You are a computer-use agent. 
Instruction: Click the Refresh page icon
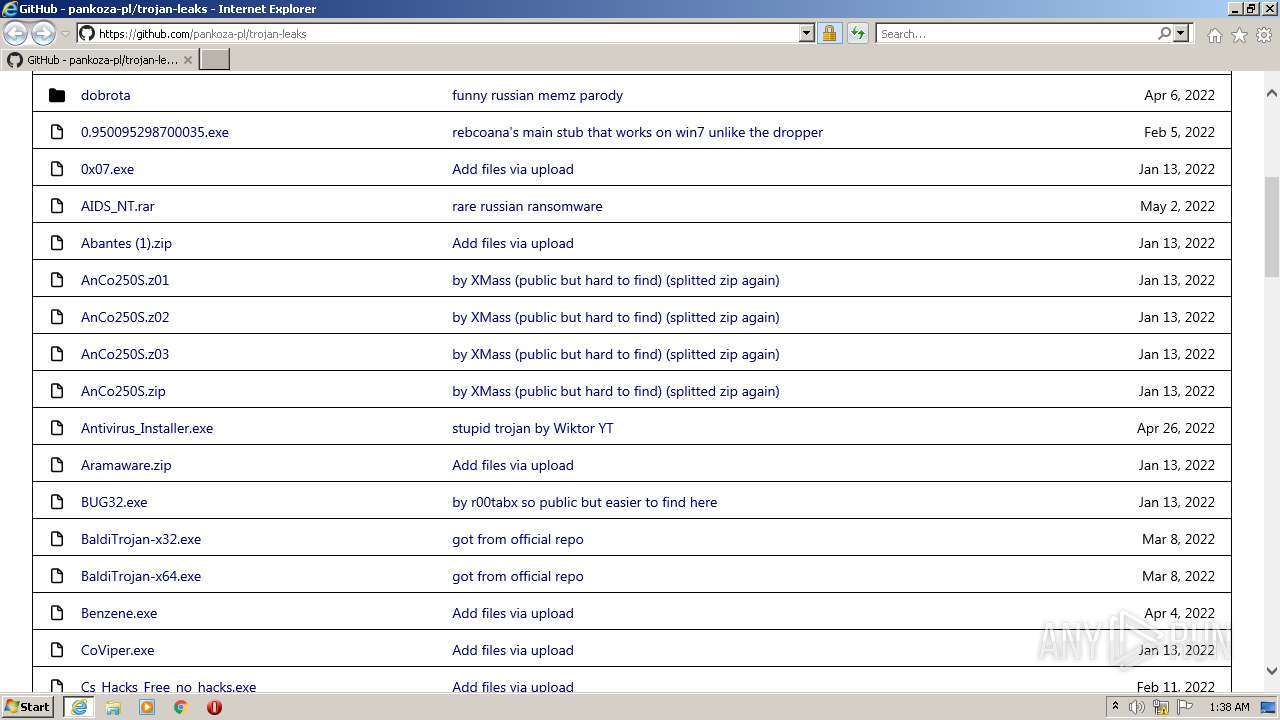coord(858,34)
